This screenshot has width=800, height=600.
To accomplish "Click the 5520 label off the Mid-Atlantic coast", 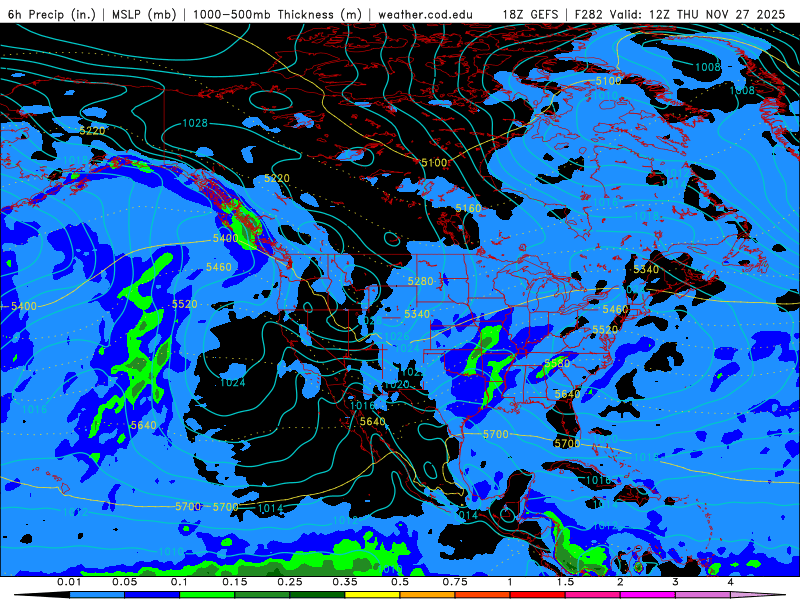I will (605, 330).
